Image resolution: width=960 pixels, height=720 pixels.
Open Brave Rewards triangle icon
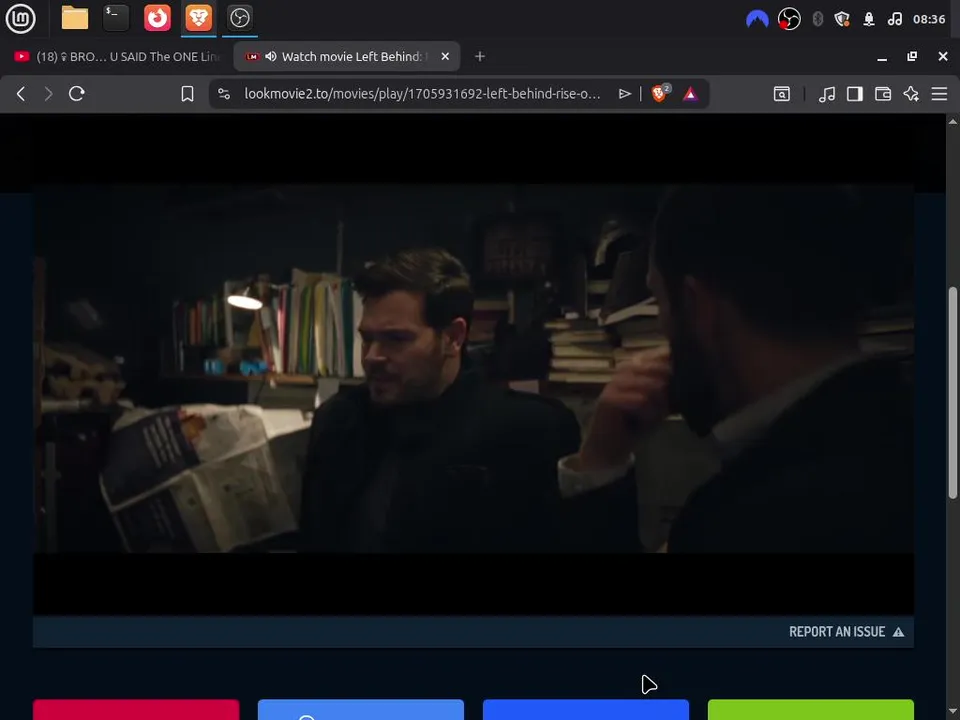[690, 94]
